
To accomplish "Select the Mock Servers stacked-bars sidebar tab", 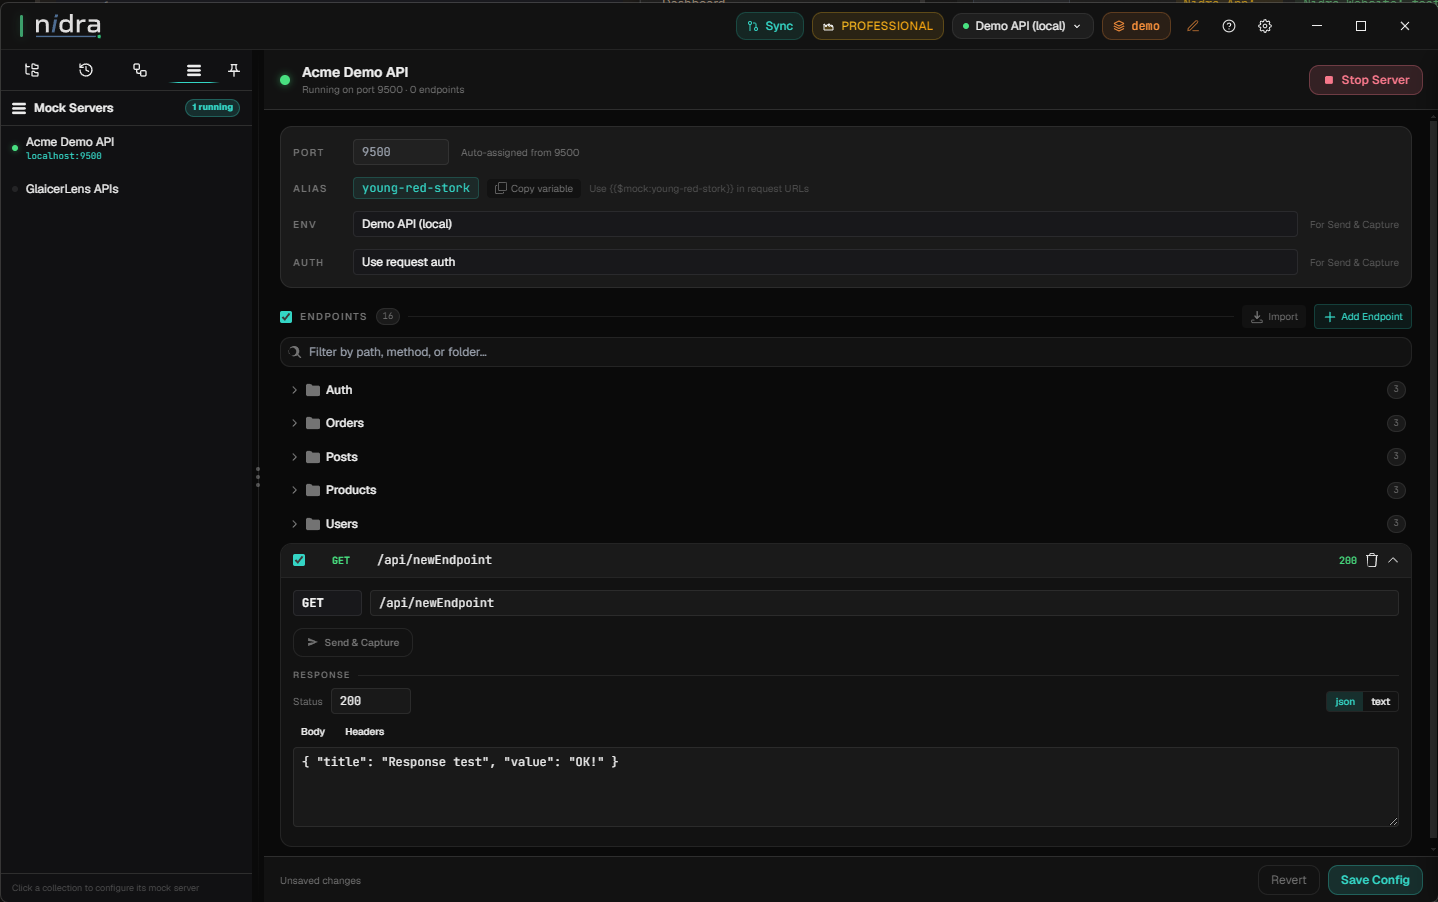I will coord(194,70).
